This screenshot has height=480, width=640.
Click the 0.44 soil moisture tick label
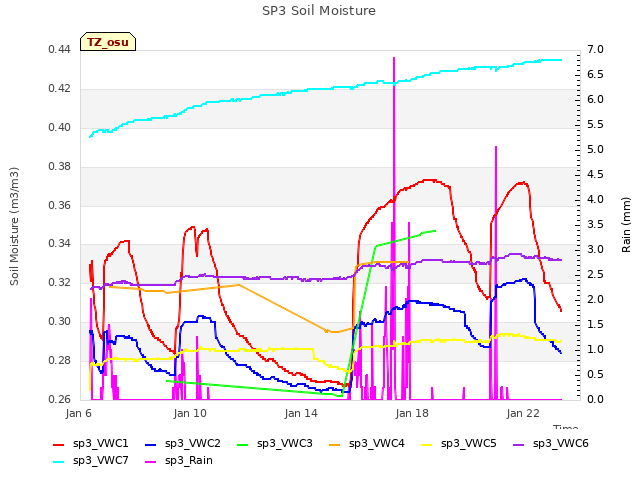(60, 49)
